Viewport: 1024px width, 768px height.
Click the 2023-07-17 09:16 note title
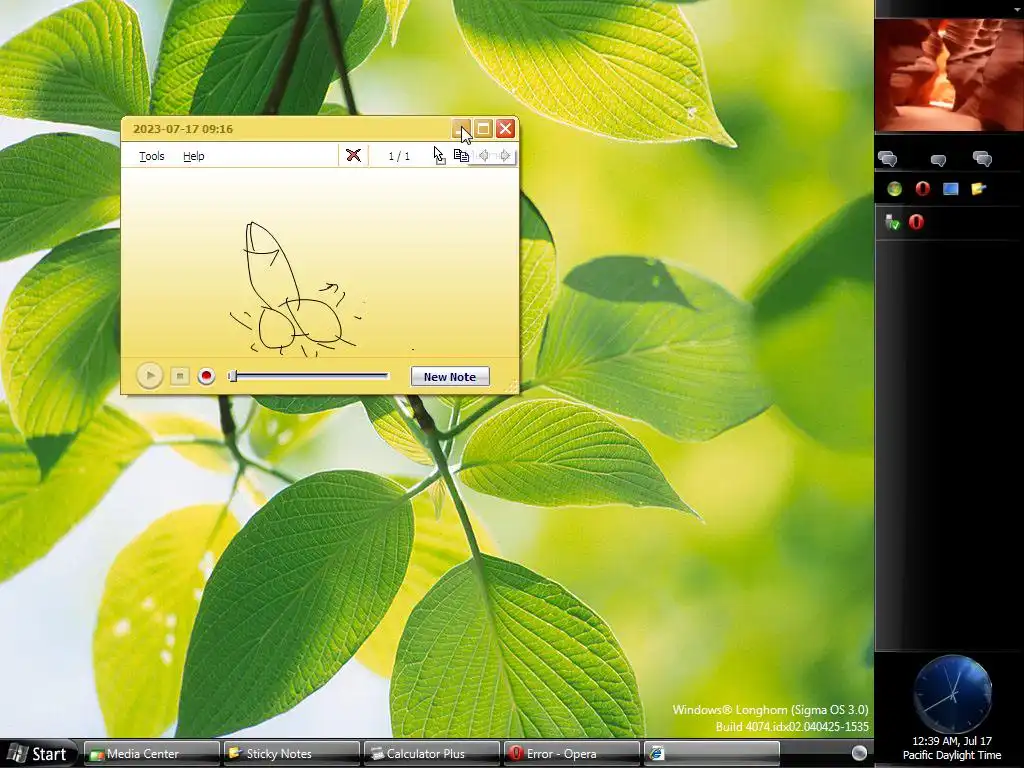[183, 129]
